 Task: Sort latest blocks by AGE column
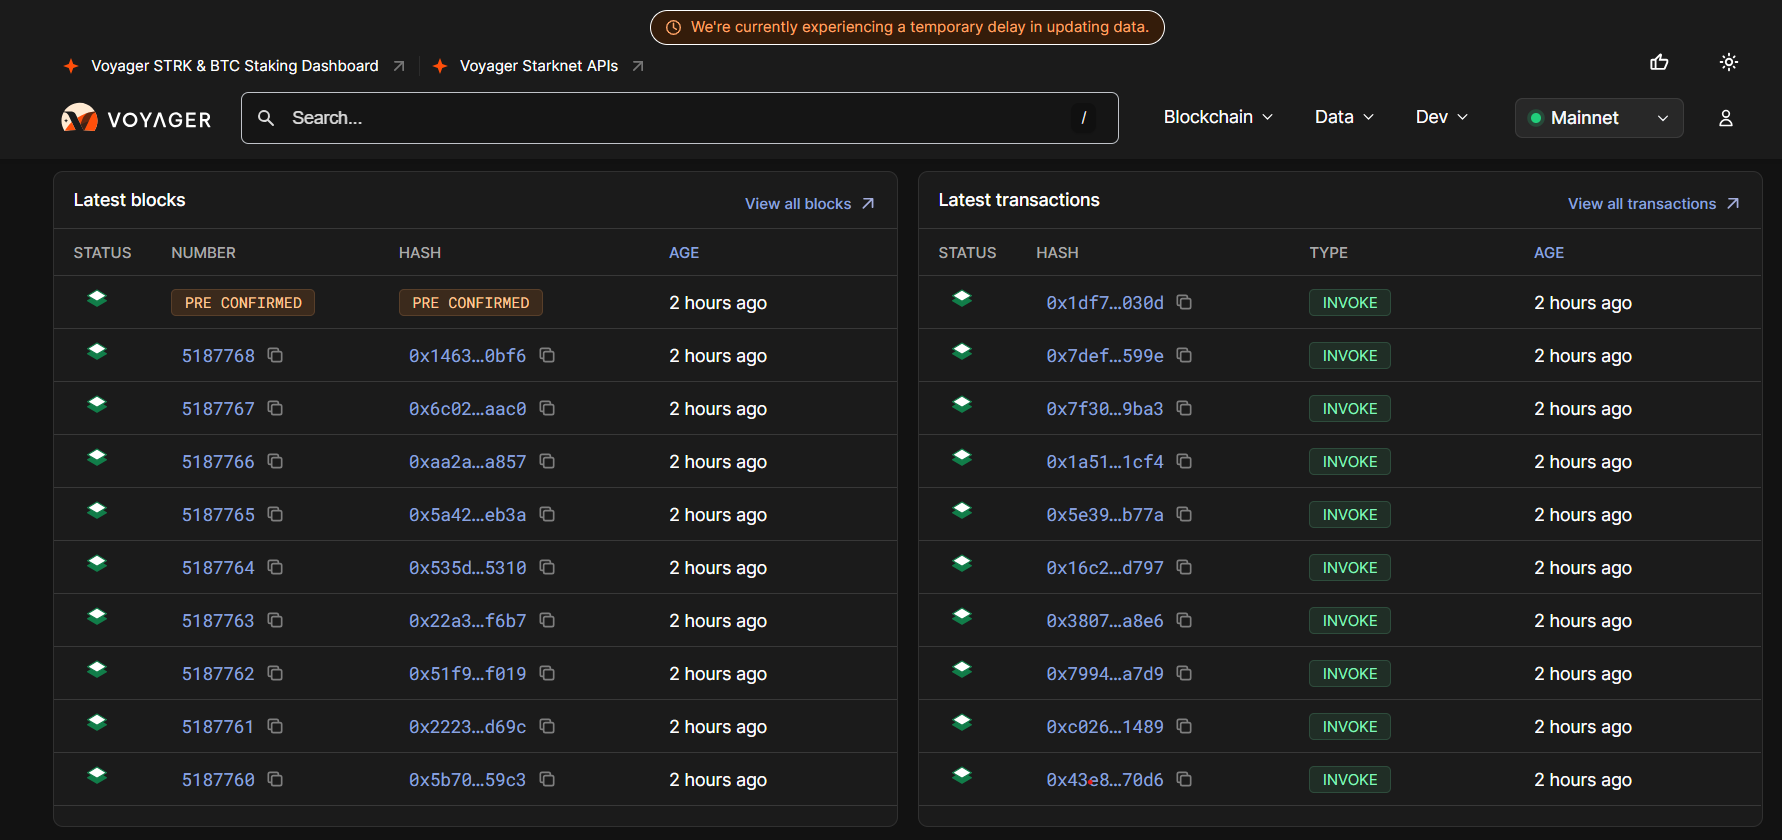[x=684, y=253]
